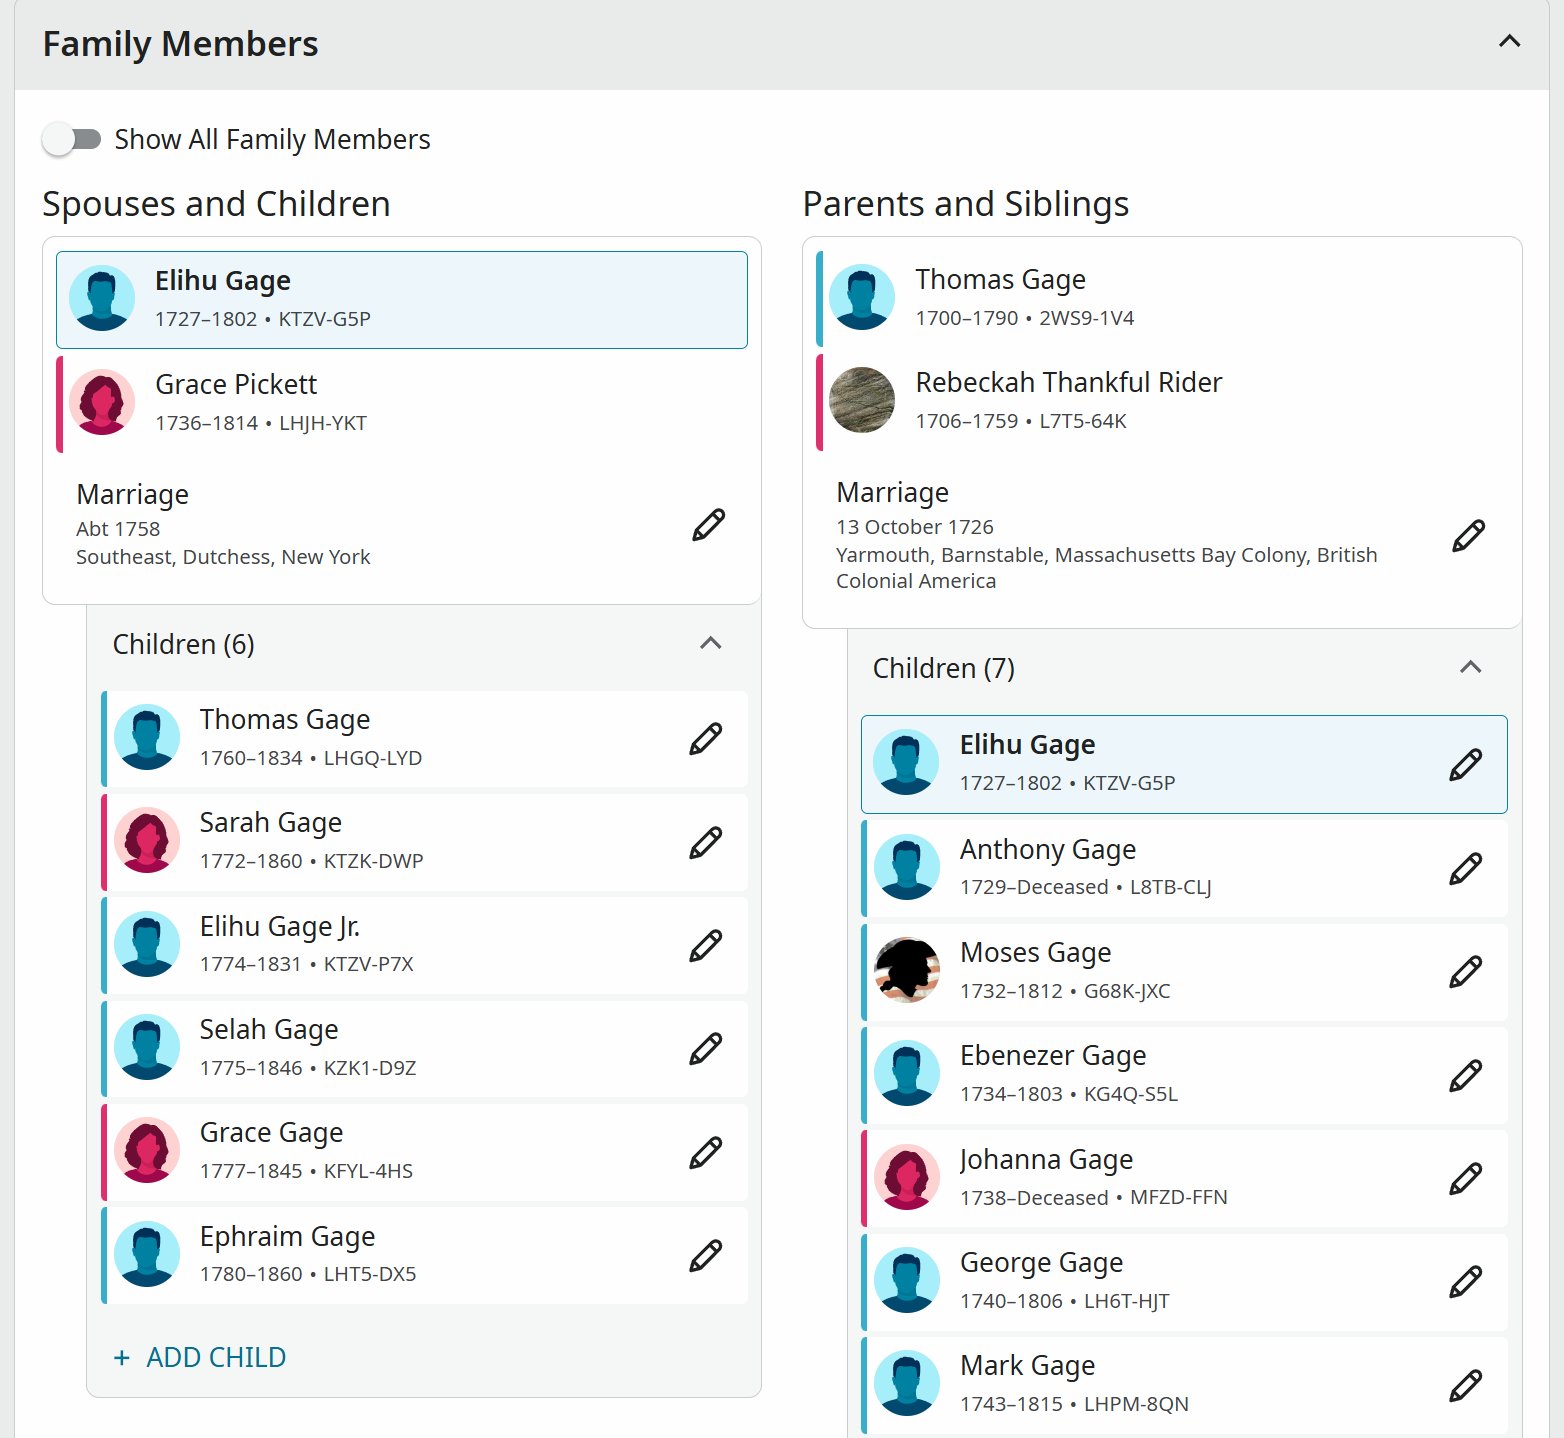Open Grace Pickett avatar portrait
The height and width of the screenshot is (1438, 1564).
pos(102,402)
